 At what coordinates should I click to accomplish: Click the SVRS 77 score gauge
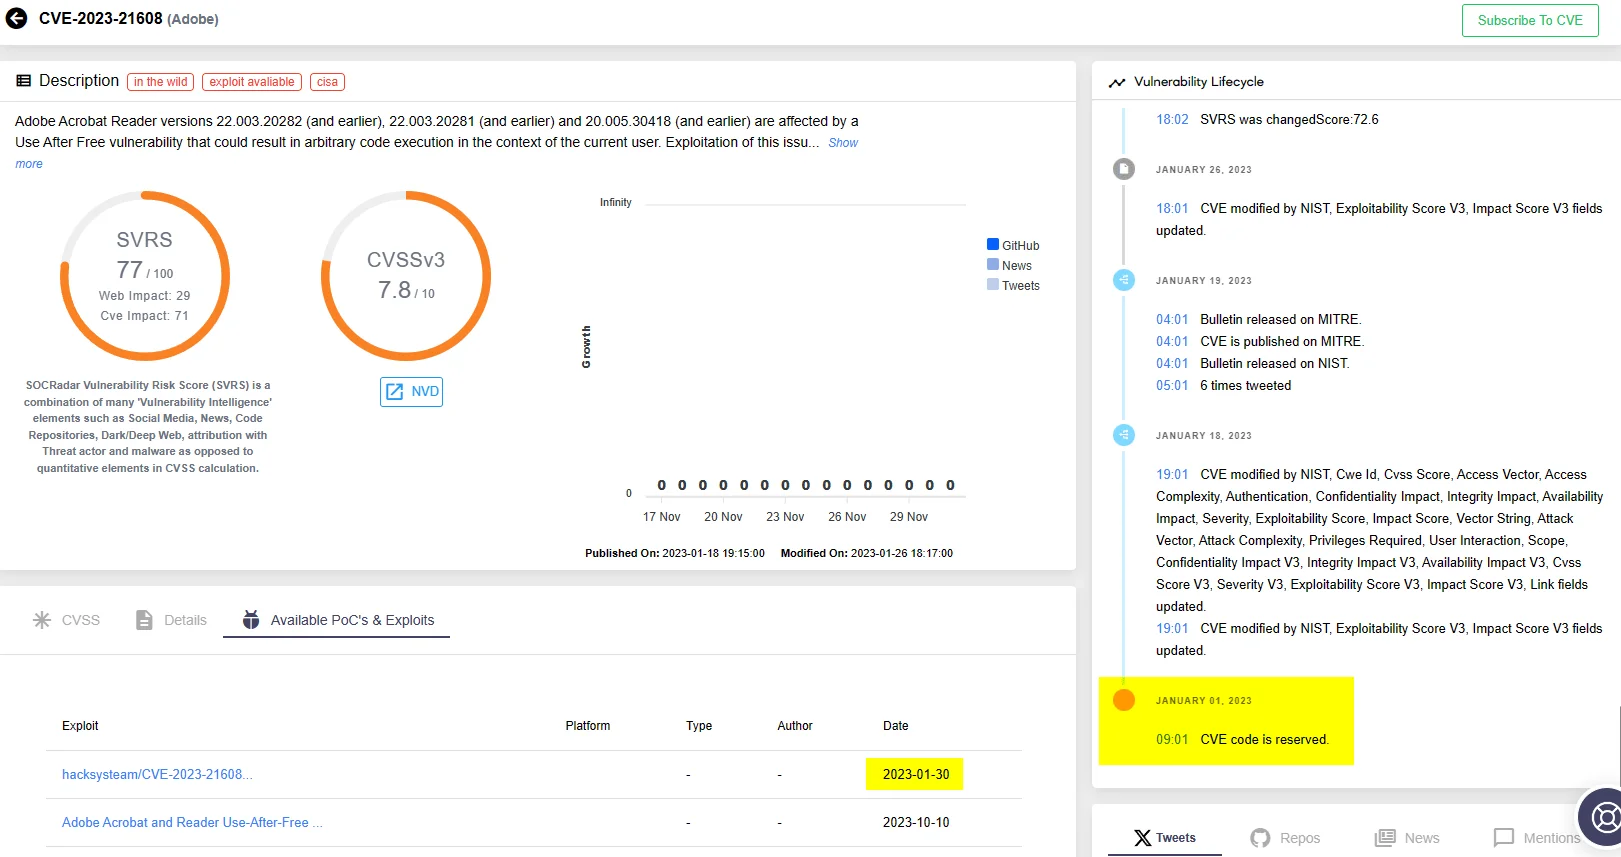pyautogui.click(x=145, y=276)
